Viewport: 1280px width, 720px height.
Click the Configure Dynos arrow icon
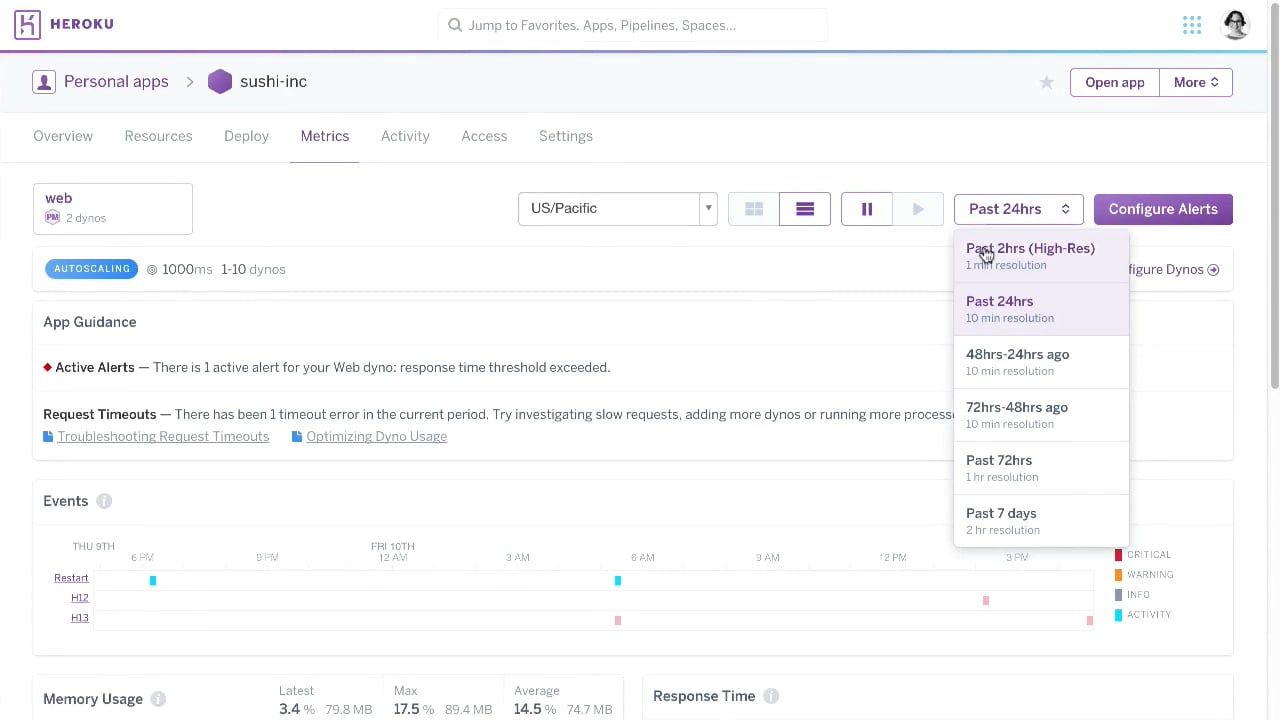click(1213, 269)
